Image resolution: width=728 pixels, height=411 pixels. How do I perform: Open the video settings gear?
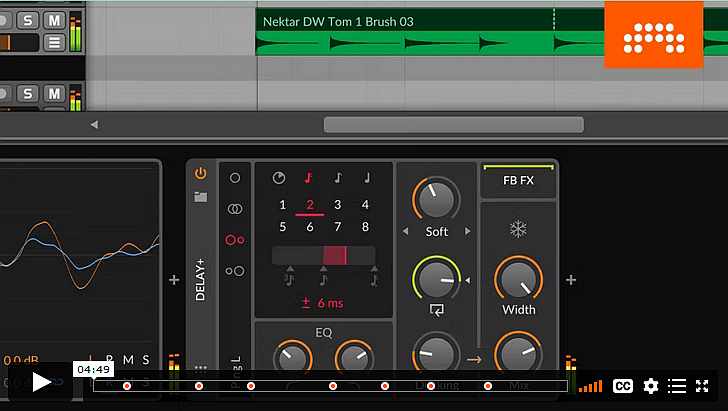coord(650,386)
